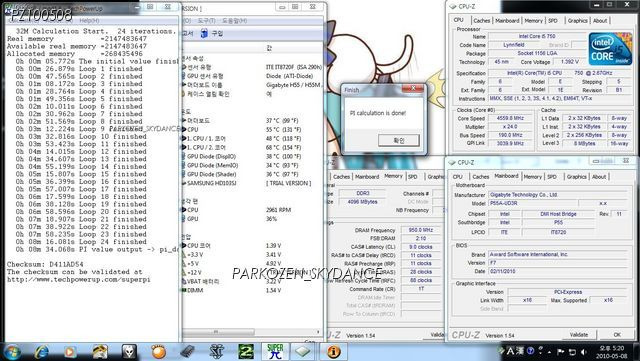Click the '1.392 V' Core Voltage value
The image size is (640, 361).
coord(570,62)
